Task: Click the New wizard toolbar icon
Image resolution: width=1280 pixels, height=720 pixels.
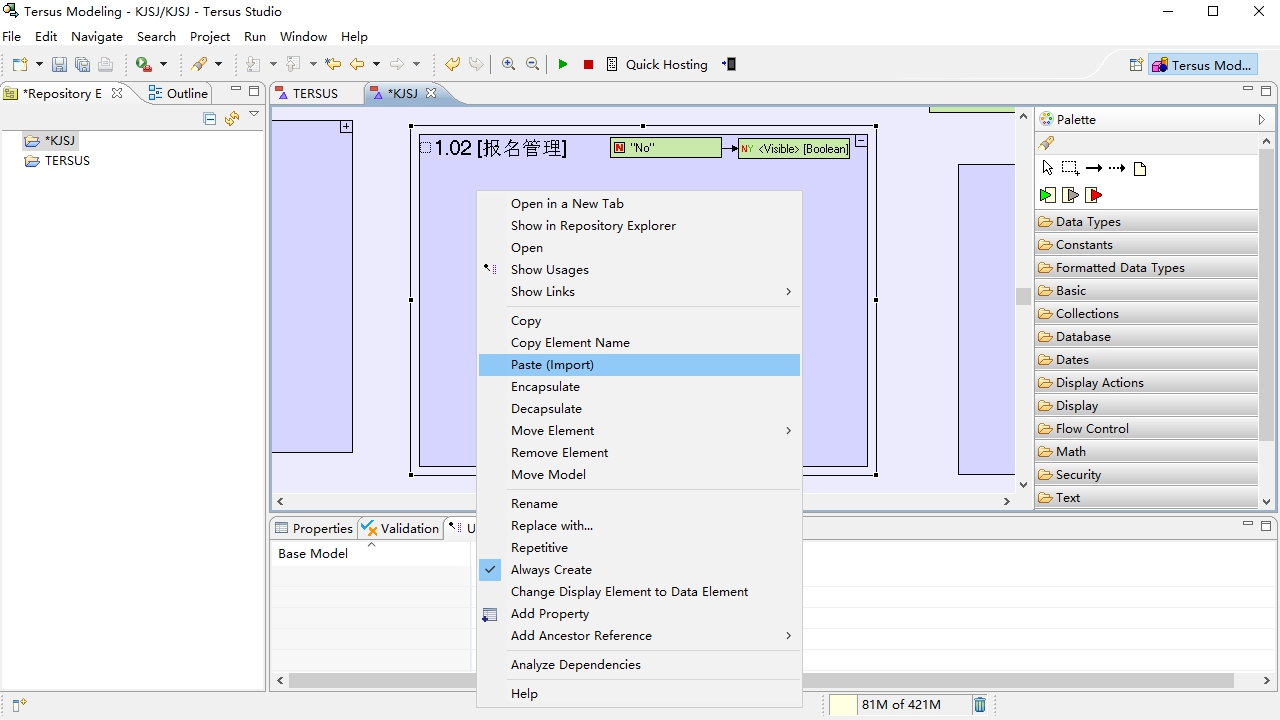Action: point(20,64)
